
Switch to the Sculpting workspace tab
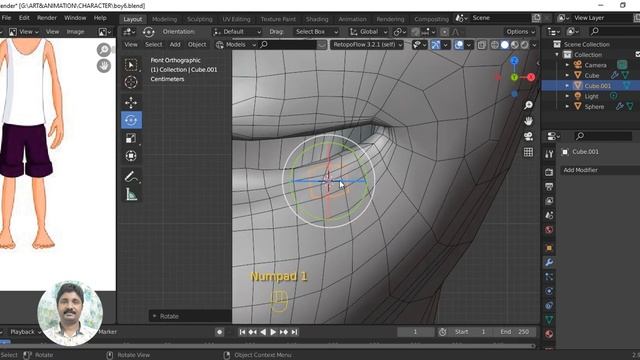(x=200, y=19)
